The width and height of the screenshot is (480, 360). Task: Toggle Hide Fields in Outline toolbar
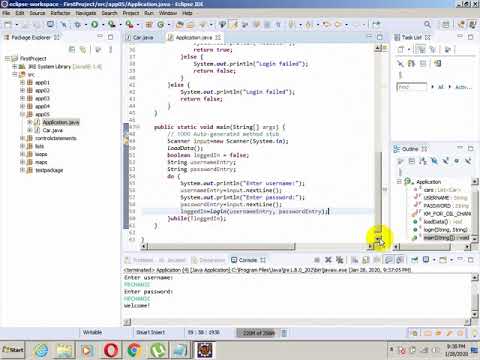coord(434,161)
